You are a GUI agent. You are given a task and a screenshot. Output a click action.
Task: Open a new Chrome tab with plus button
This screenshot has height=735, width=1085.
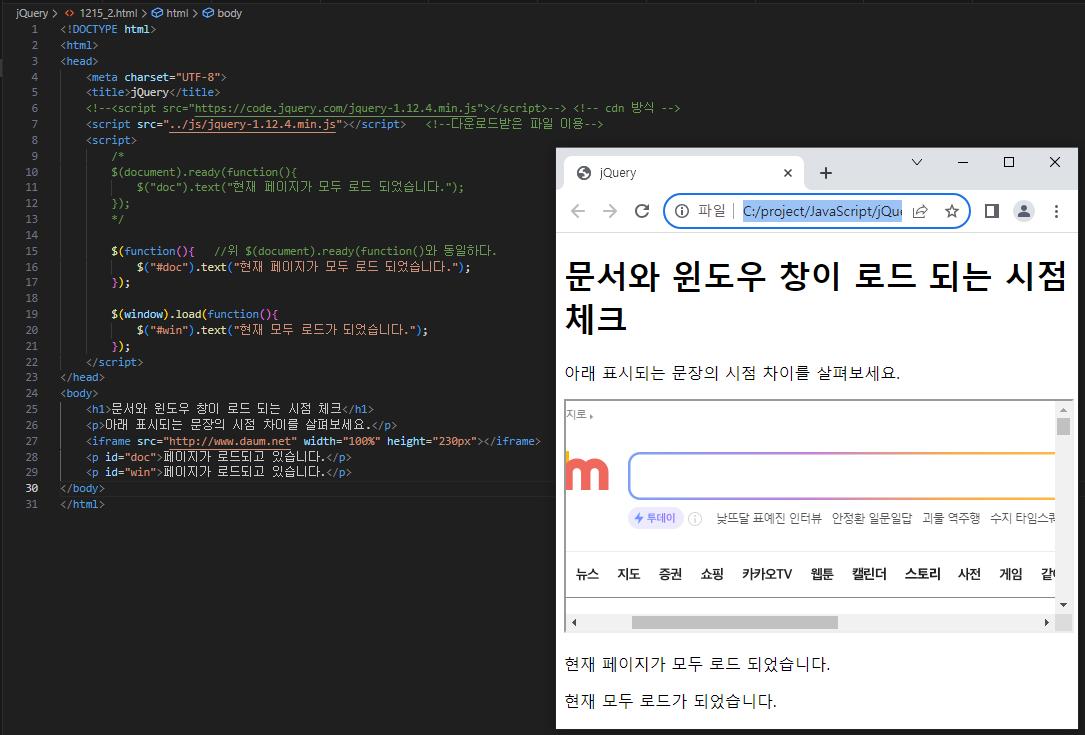[826, 173]
